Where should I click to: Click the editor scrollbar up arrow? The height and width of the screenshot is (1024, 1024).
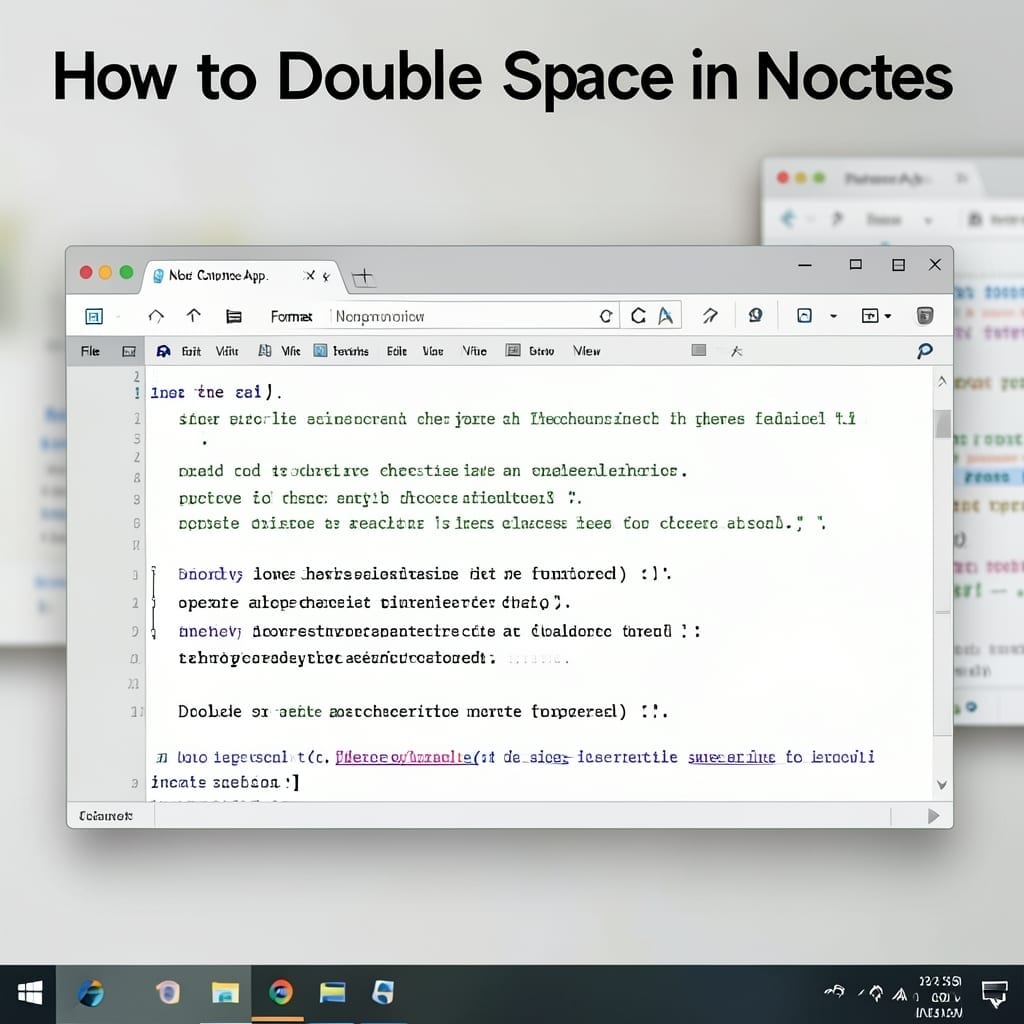click(x=942, y=381)
